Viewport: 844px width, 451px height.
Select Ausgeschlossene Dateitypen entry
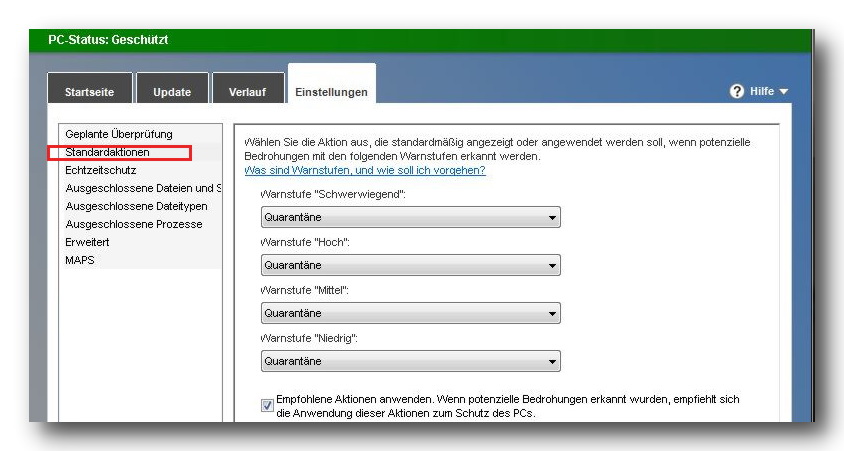tap(136, 206)
